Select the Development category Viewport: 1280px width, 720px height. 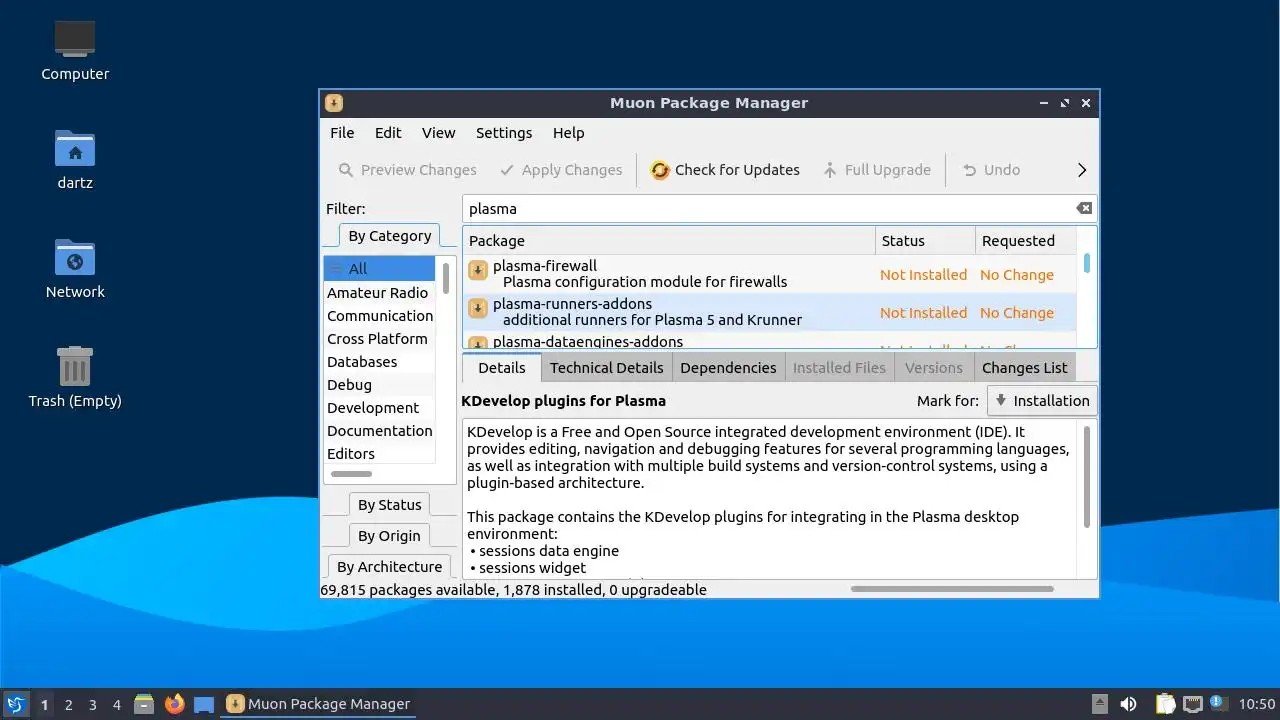[379, 408]
